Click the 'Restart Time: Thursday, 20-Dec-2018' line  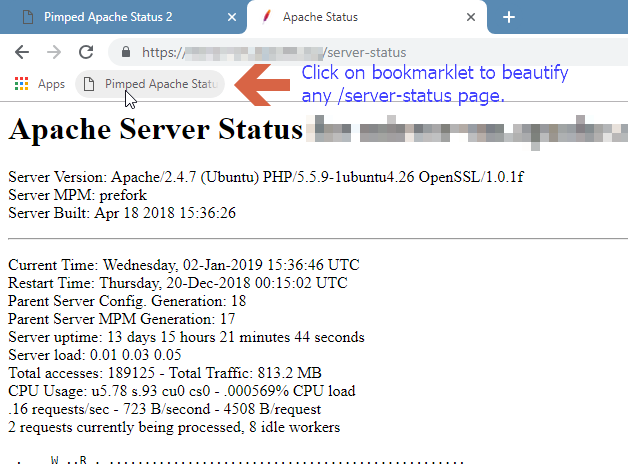(177, 283)
